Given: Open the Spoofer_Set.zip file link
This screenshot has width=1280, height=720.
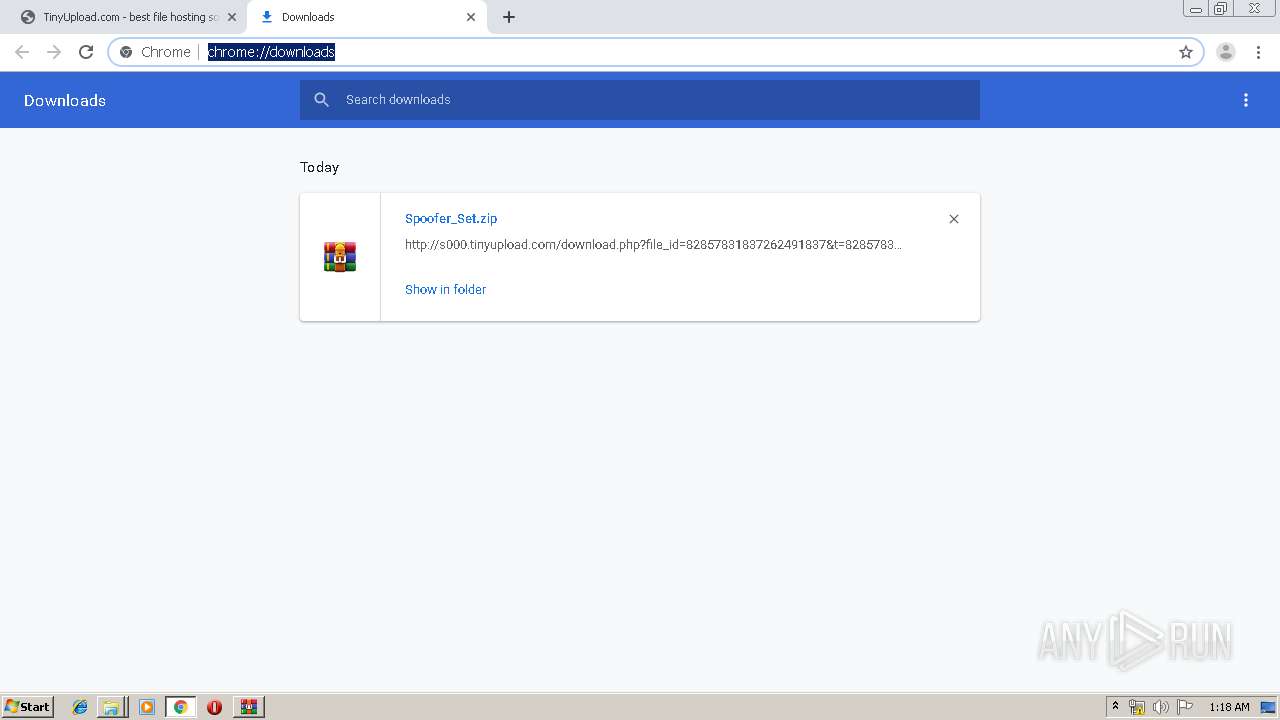Looking at the screenshot, I should click(x=451, y=218).
